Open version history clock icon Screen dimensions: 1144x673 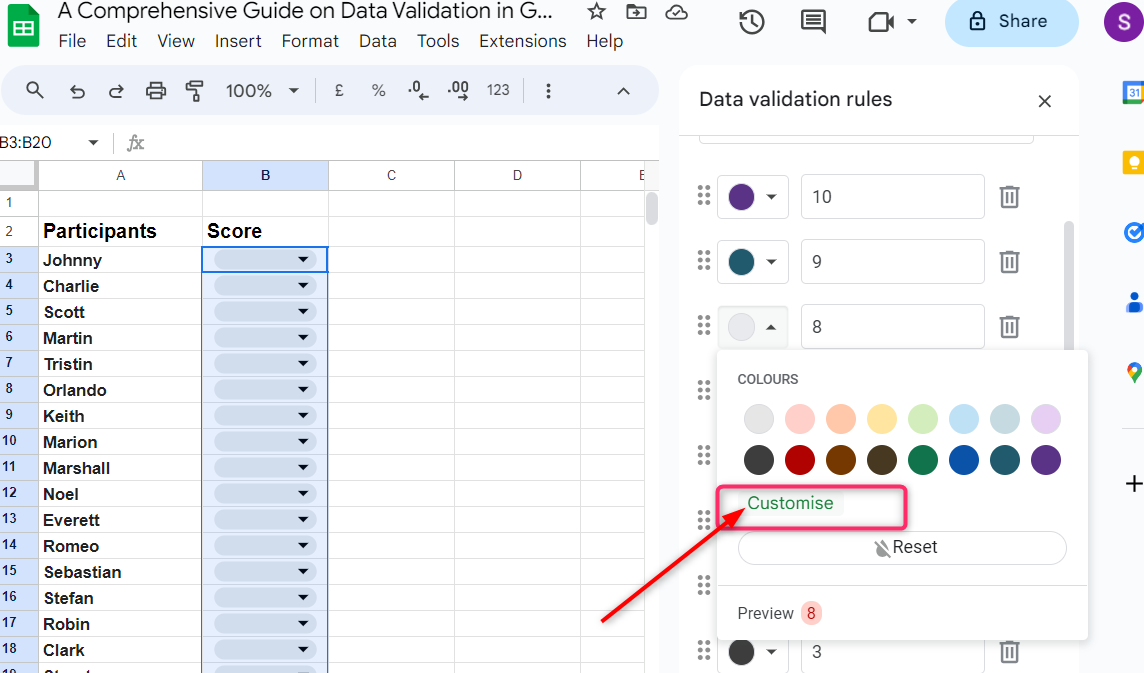[751, 22]
